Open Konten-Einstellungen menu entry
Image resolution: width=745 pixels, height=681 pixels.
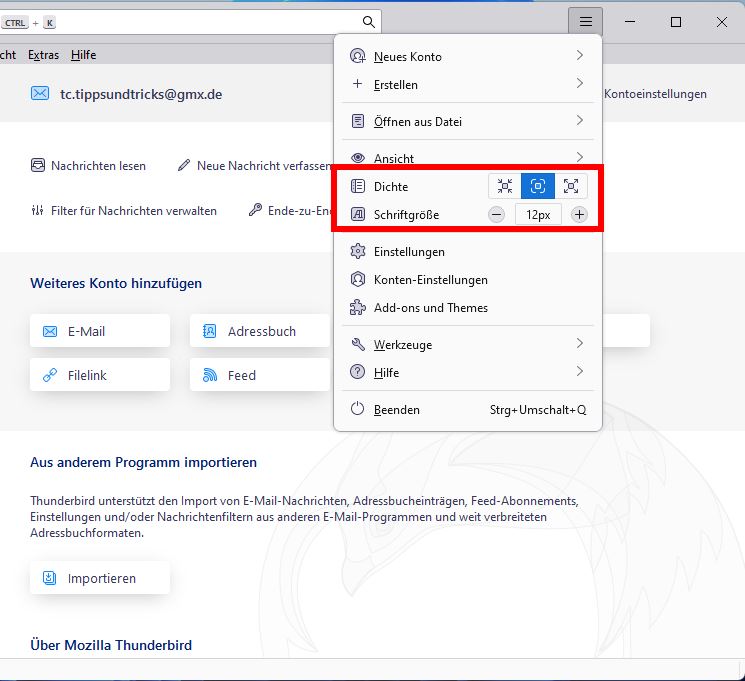(x=430, y=280)
